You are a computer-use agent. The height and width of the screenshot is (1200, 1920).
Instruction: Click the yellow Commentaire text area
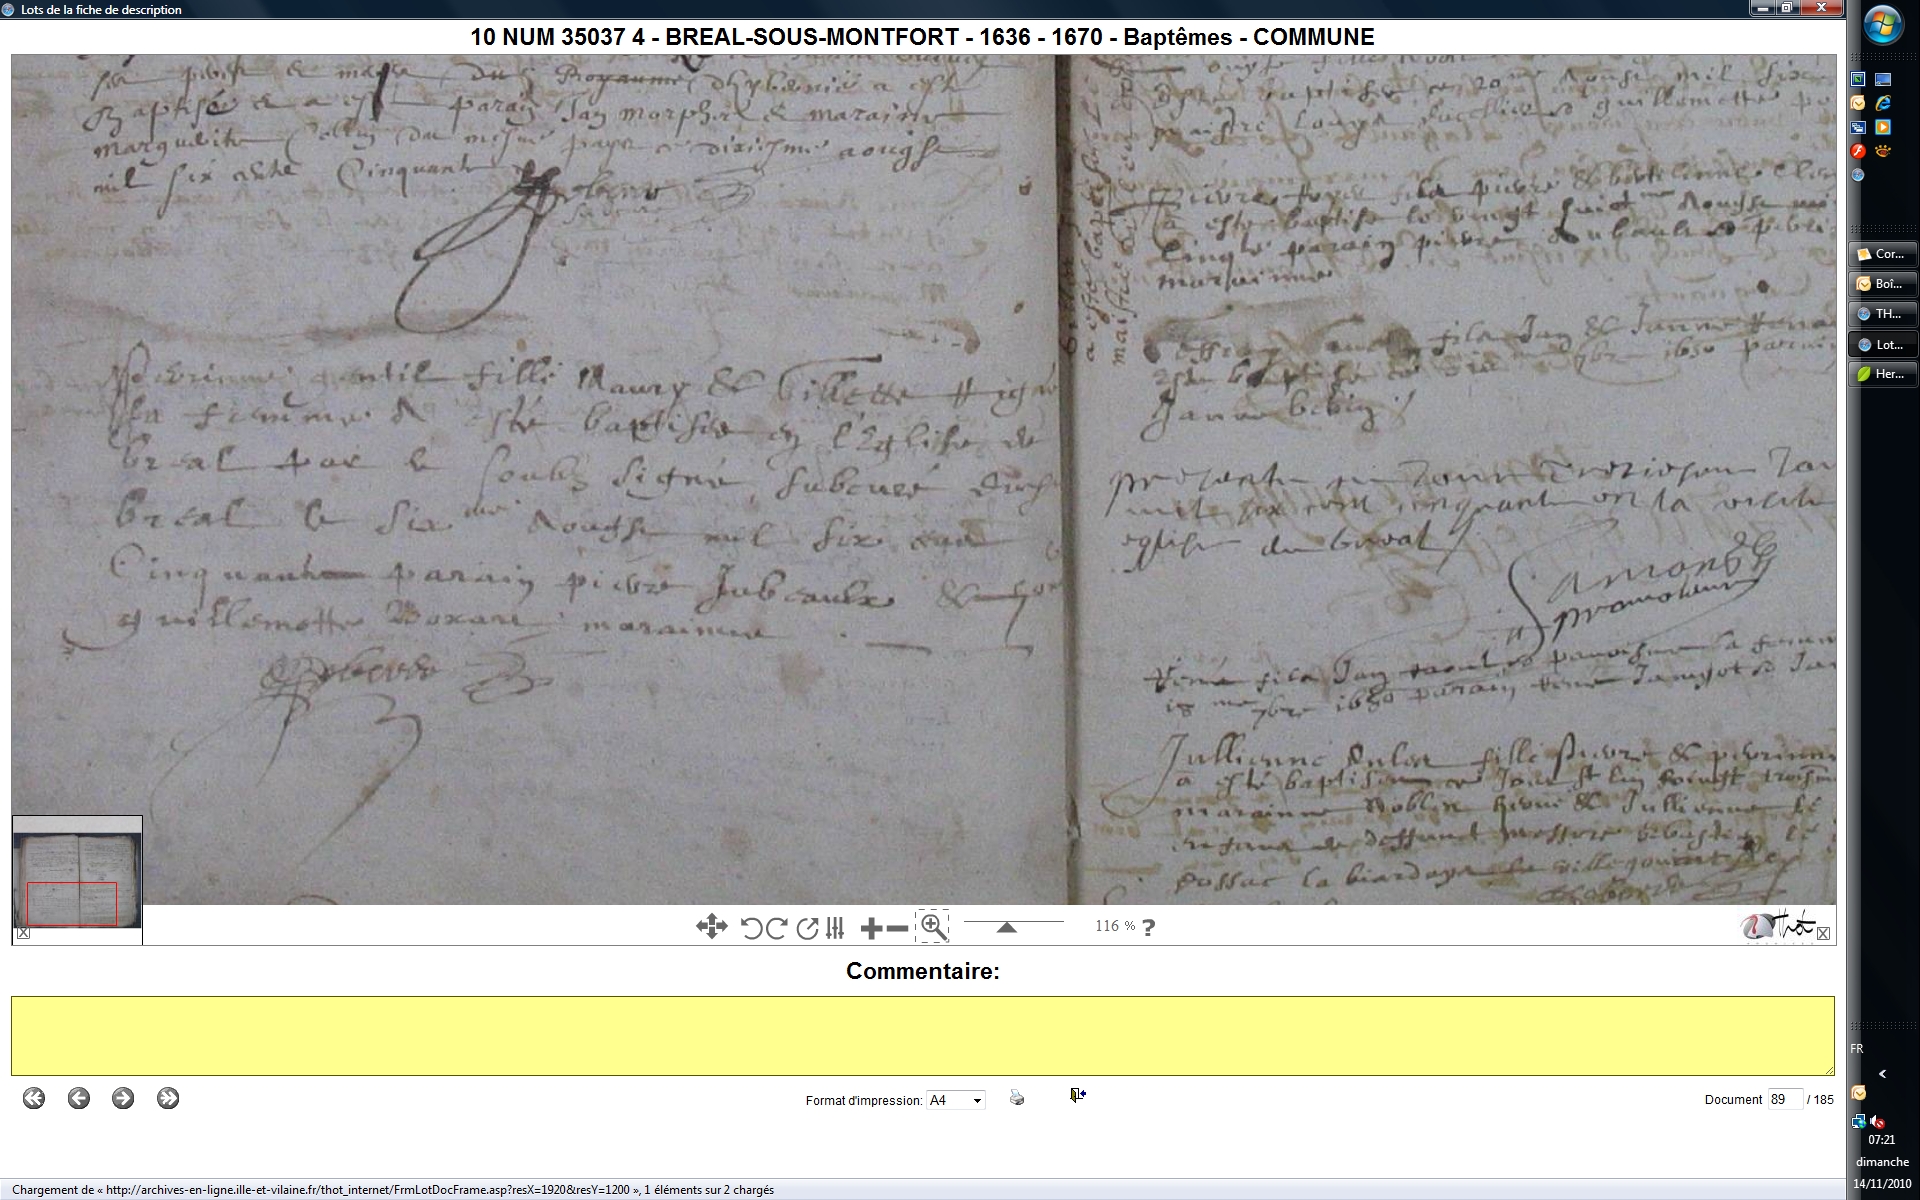pyautogui.click(x=922, y=1035)
